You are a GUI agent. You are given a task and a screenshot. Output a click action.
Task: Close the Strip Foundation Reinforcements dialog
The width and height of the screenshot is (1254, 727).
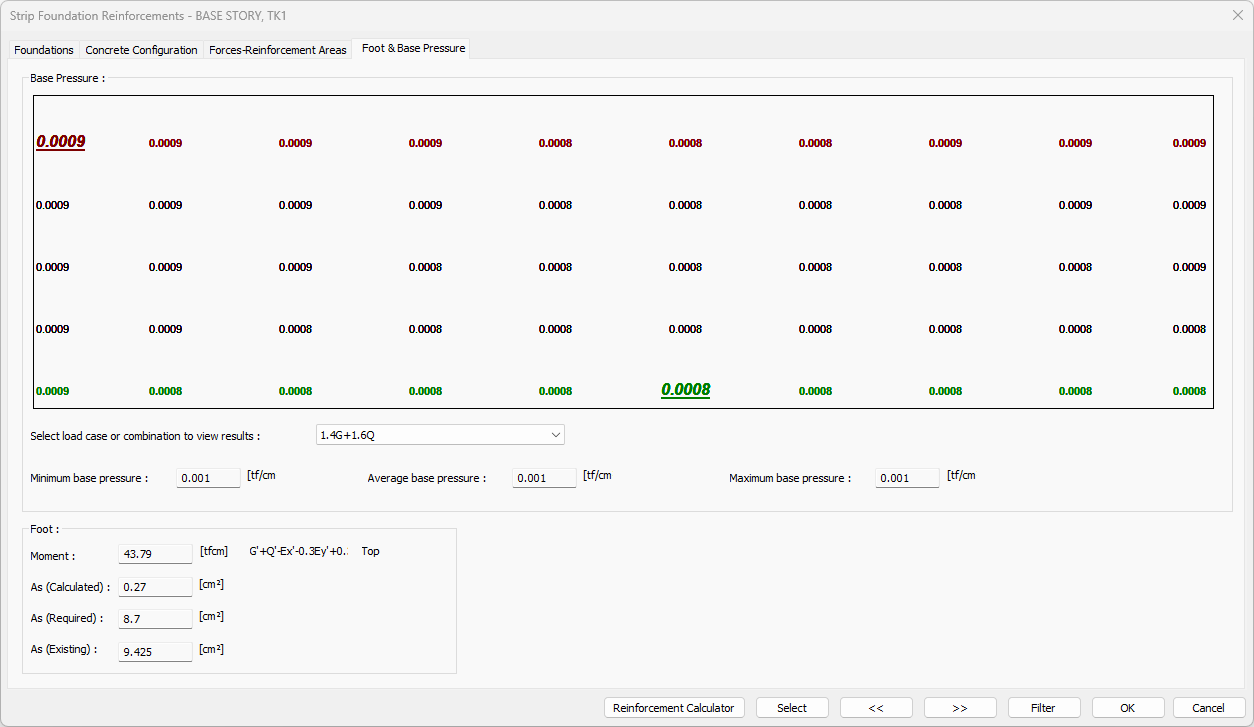1237,16
